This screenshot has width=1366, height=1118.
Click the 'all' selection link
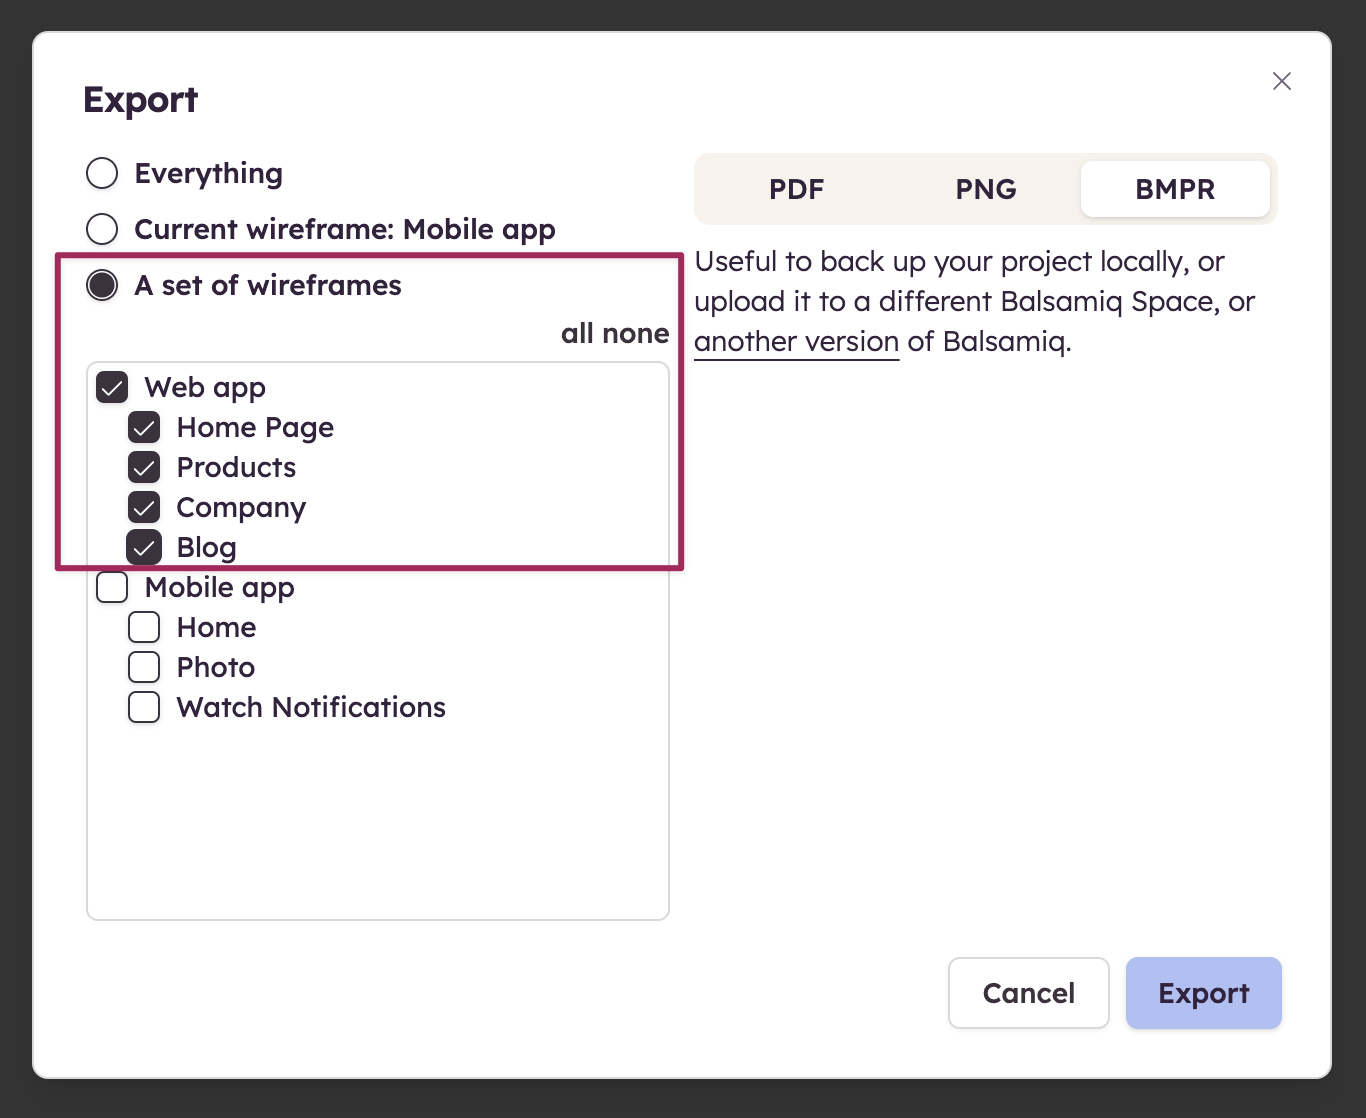pos(577,333)
